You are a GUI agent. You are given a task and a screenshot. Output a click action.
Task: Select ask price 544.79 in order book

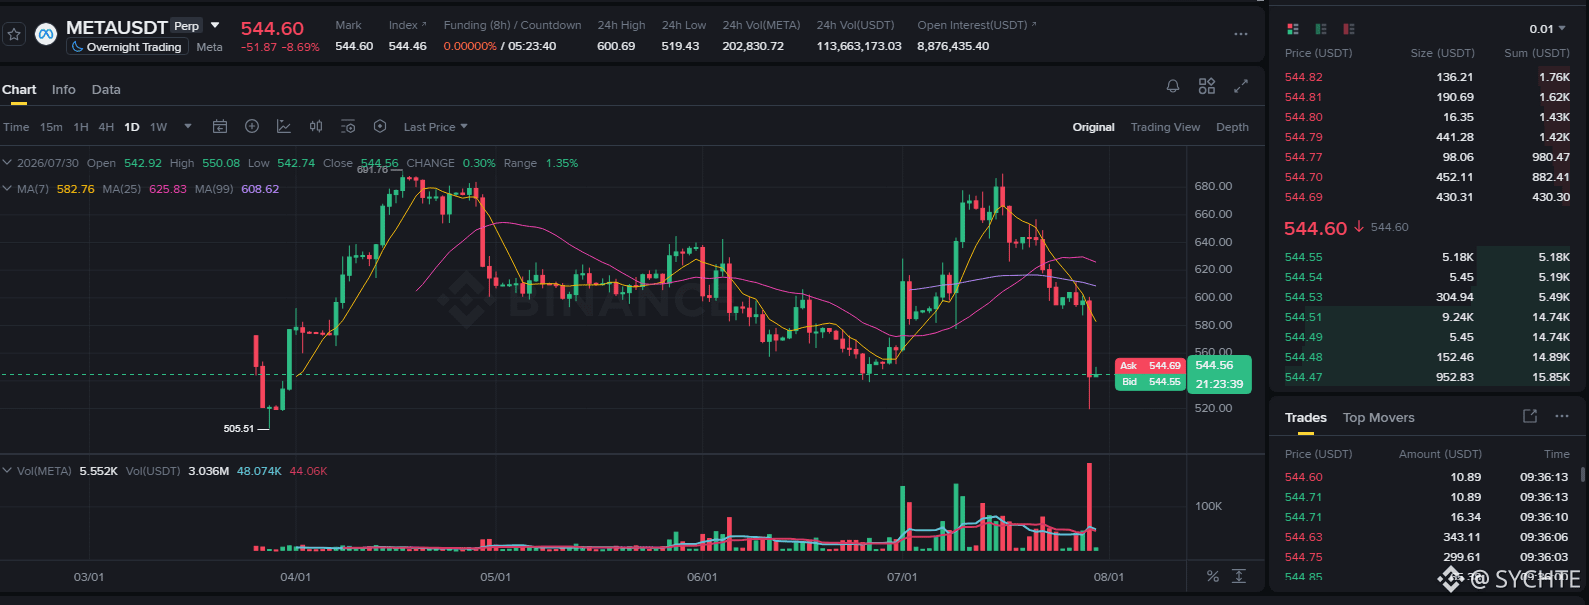1303,137
